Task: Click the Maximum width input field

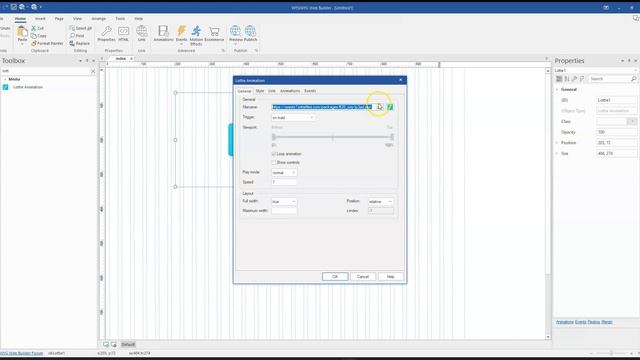Action: coord(284,211)
